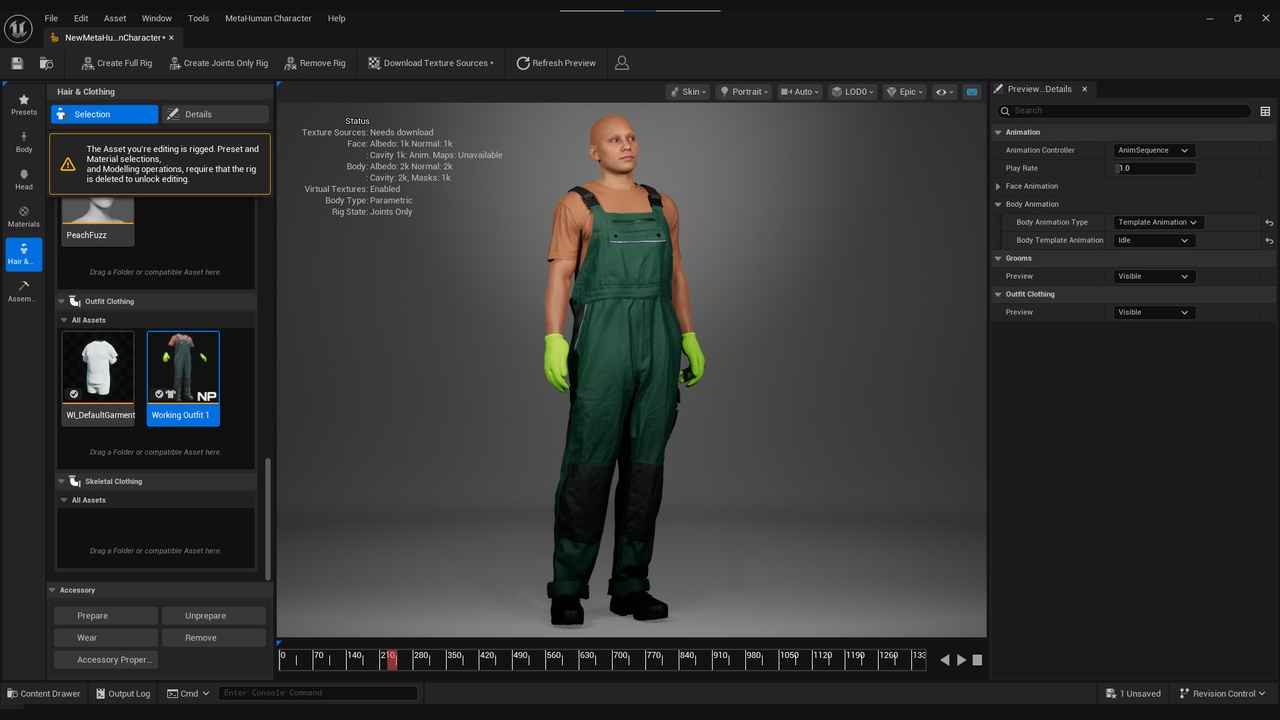Open the Animation Controller dropdown
The width and height of the screenshot is (1280, 720).
1154,150
